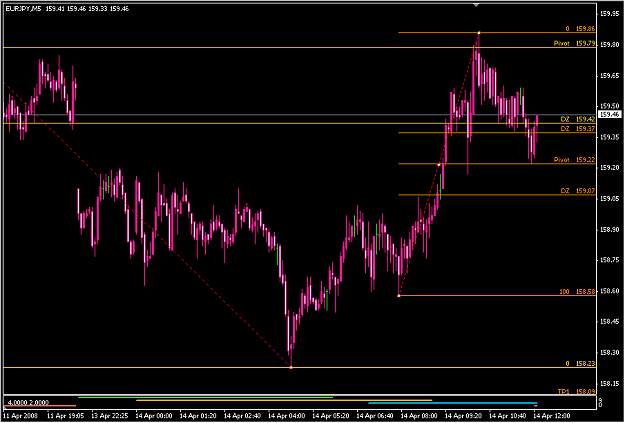Click the 158.30 price scale value
The width and height of the screenshot is (625, 423).
[x=609, y=353]
